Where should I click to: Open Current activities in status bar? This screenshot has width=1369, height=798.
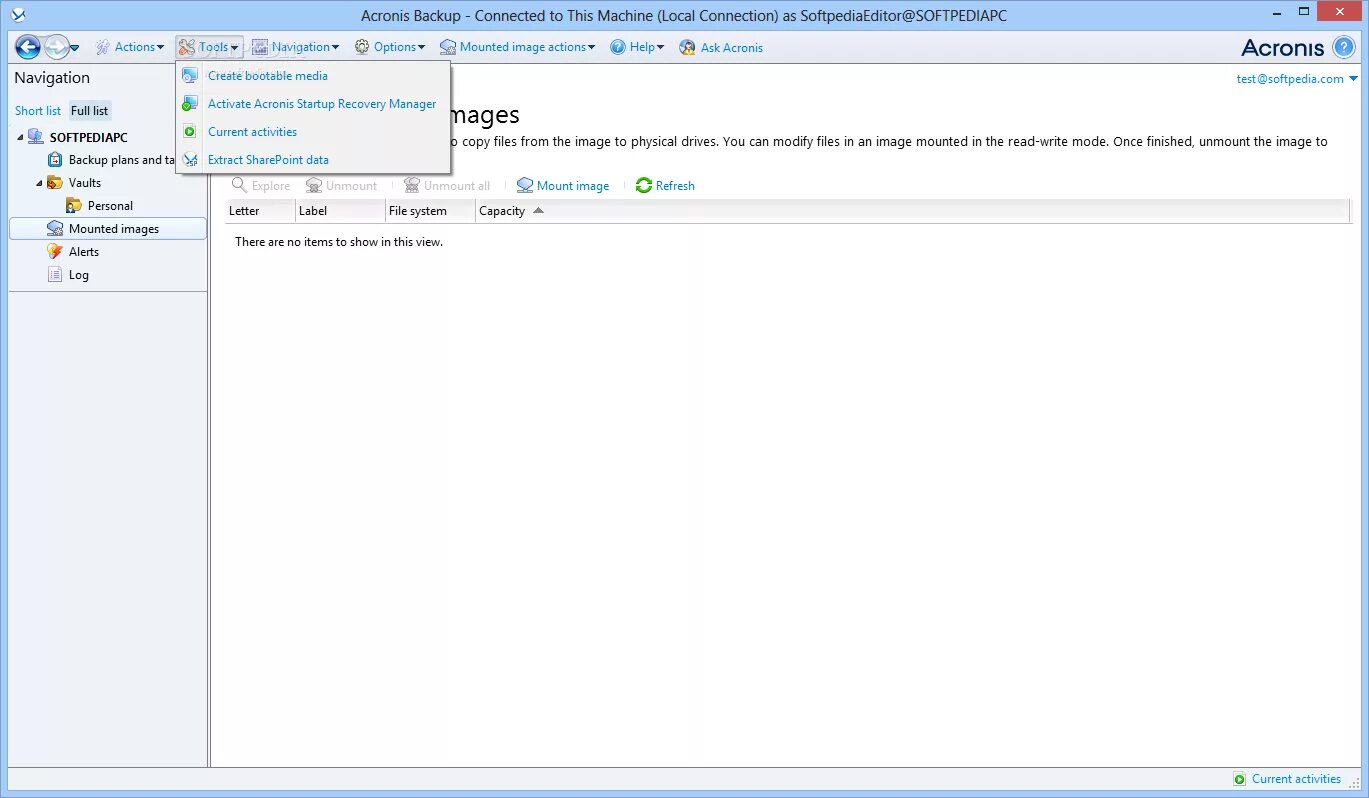click(1296, 779)
